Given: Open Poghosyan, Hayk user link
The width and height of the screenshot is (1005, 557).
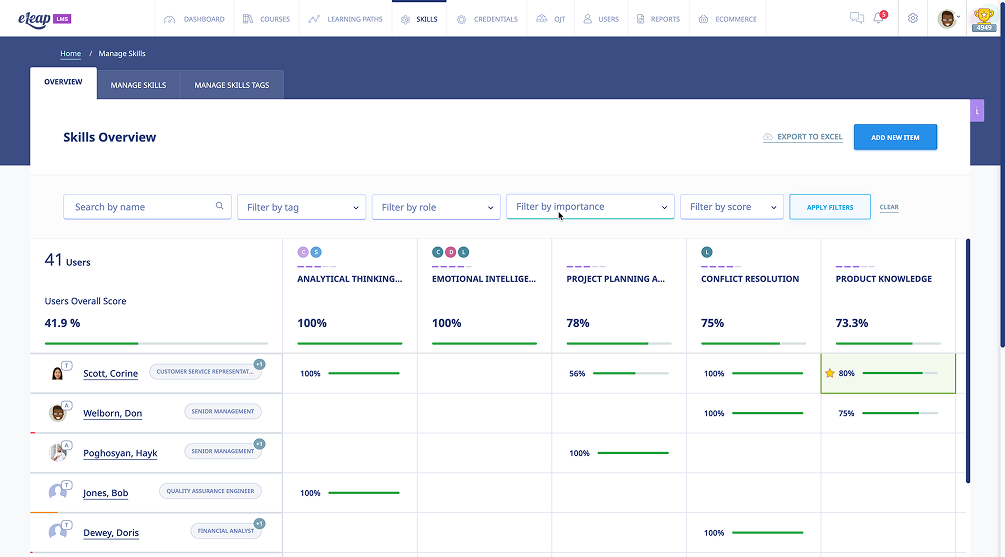Looking at the screenshot, I should click(x=120, y=453).
